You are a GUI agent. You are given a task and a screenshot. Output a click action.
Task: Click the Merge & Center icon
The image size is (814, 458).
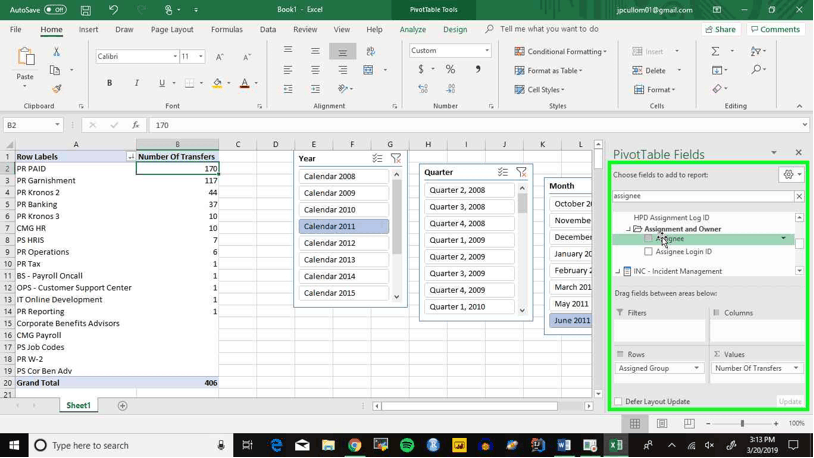coord(368,70)
